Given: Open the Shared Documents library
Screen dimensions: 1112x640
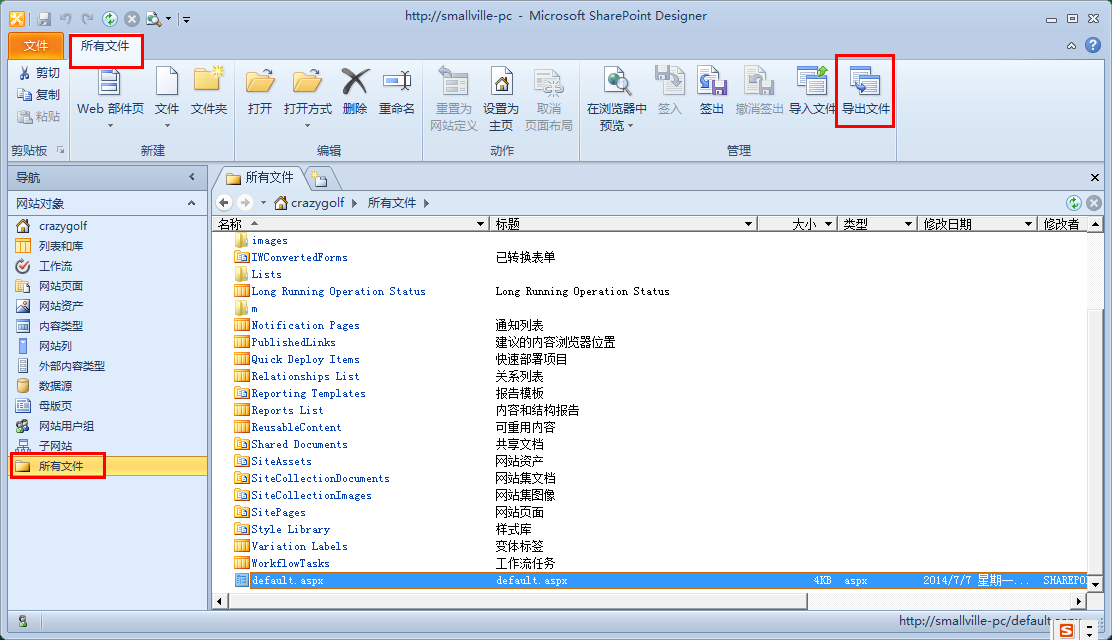Looking at the screenshot, I should [x=299, y=444].
